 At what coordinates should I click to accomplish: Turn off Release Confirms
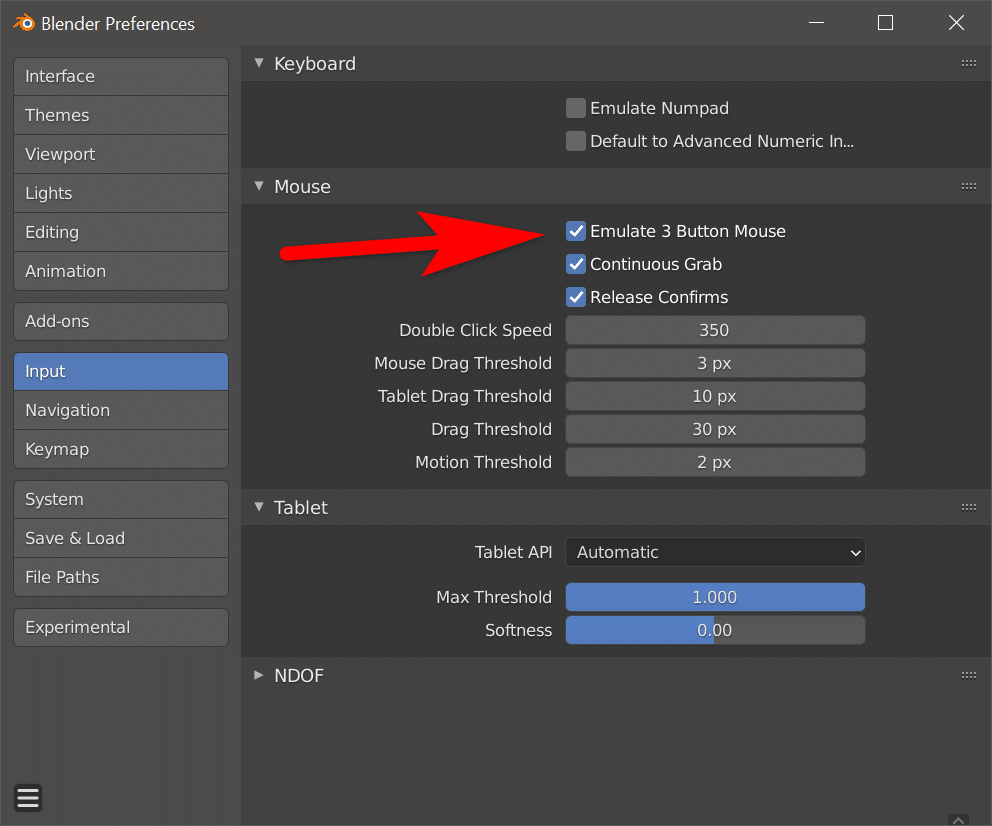coord(576,297)
